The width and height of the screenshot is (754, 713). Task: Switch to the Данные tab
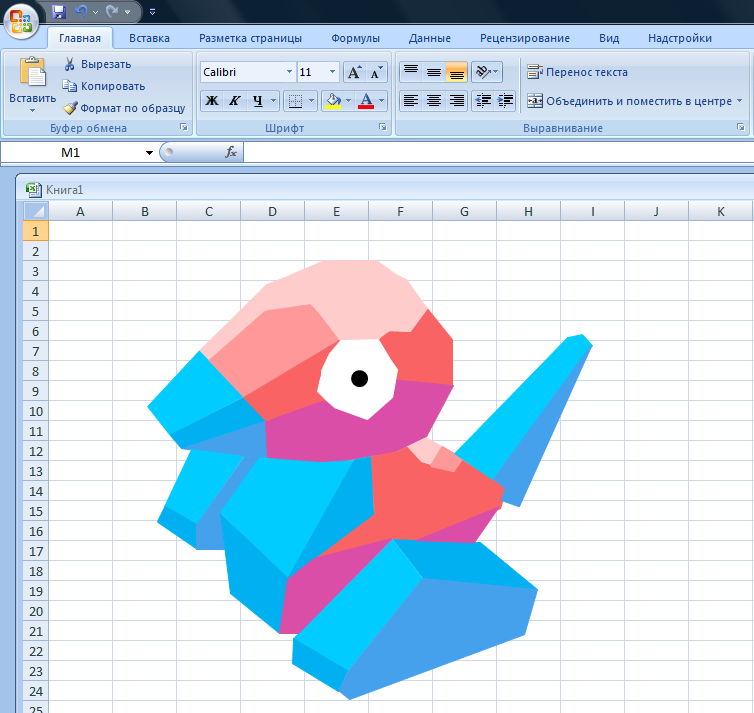coord(429,38)
